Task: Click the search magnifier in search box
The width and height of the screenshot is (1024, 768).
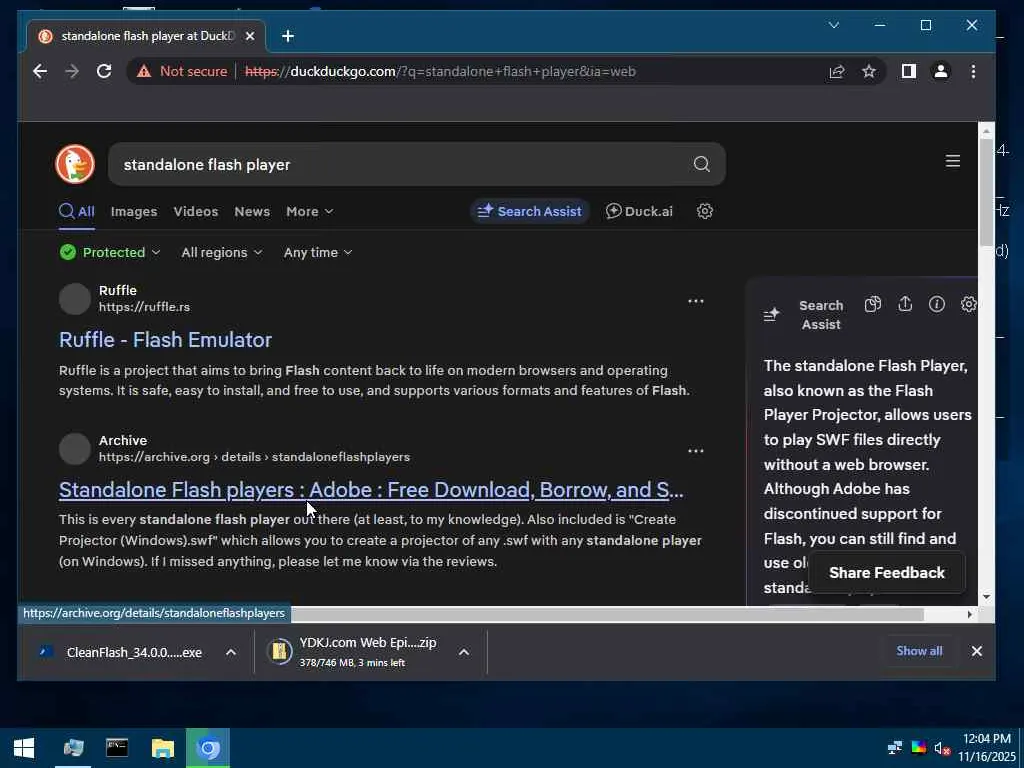Action: [701, 164]
